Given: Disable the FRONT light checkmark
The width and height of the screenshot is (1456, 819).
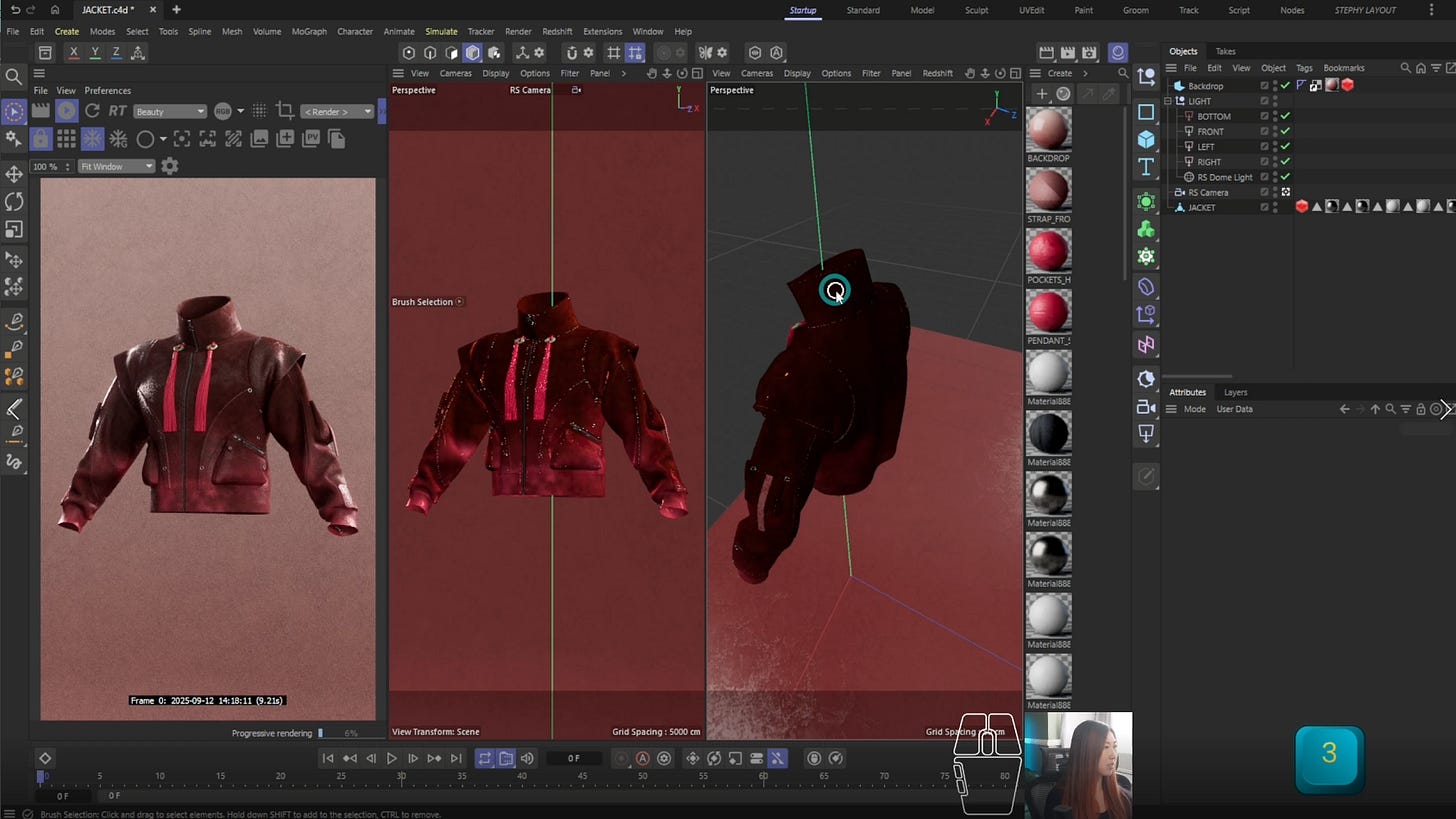Looking at the screenshot, I should (1285, 131).
